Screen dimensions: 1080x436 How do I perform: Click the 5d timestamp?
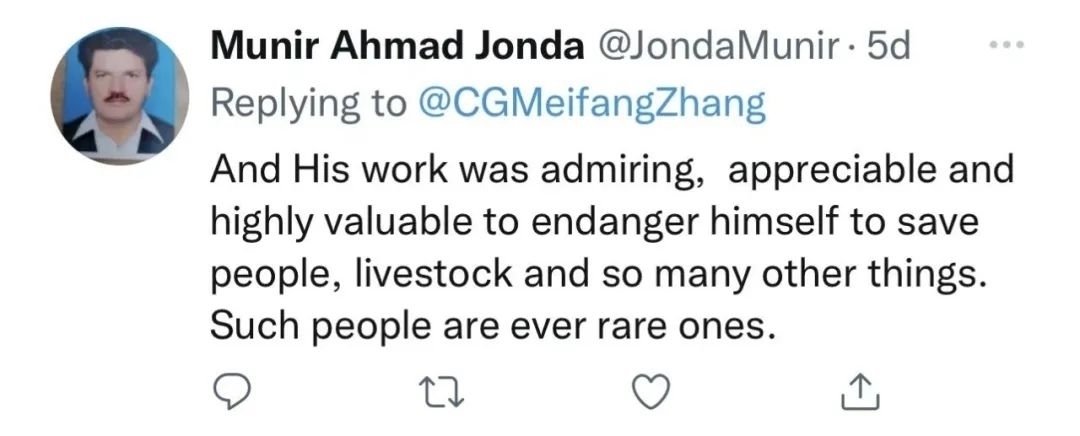click(887, 48)
